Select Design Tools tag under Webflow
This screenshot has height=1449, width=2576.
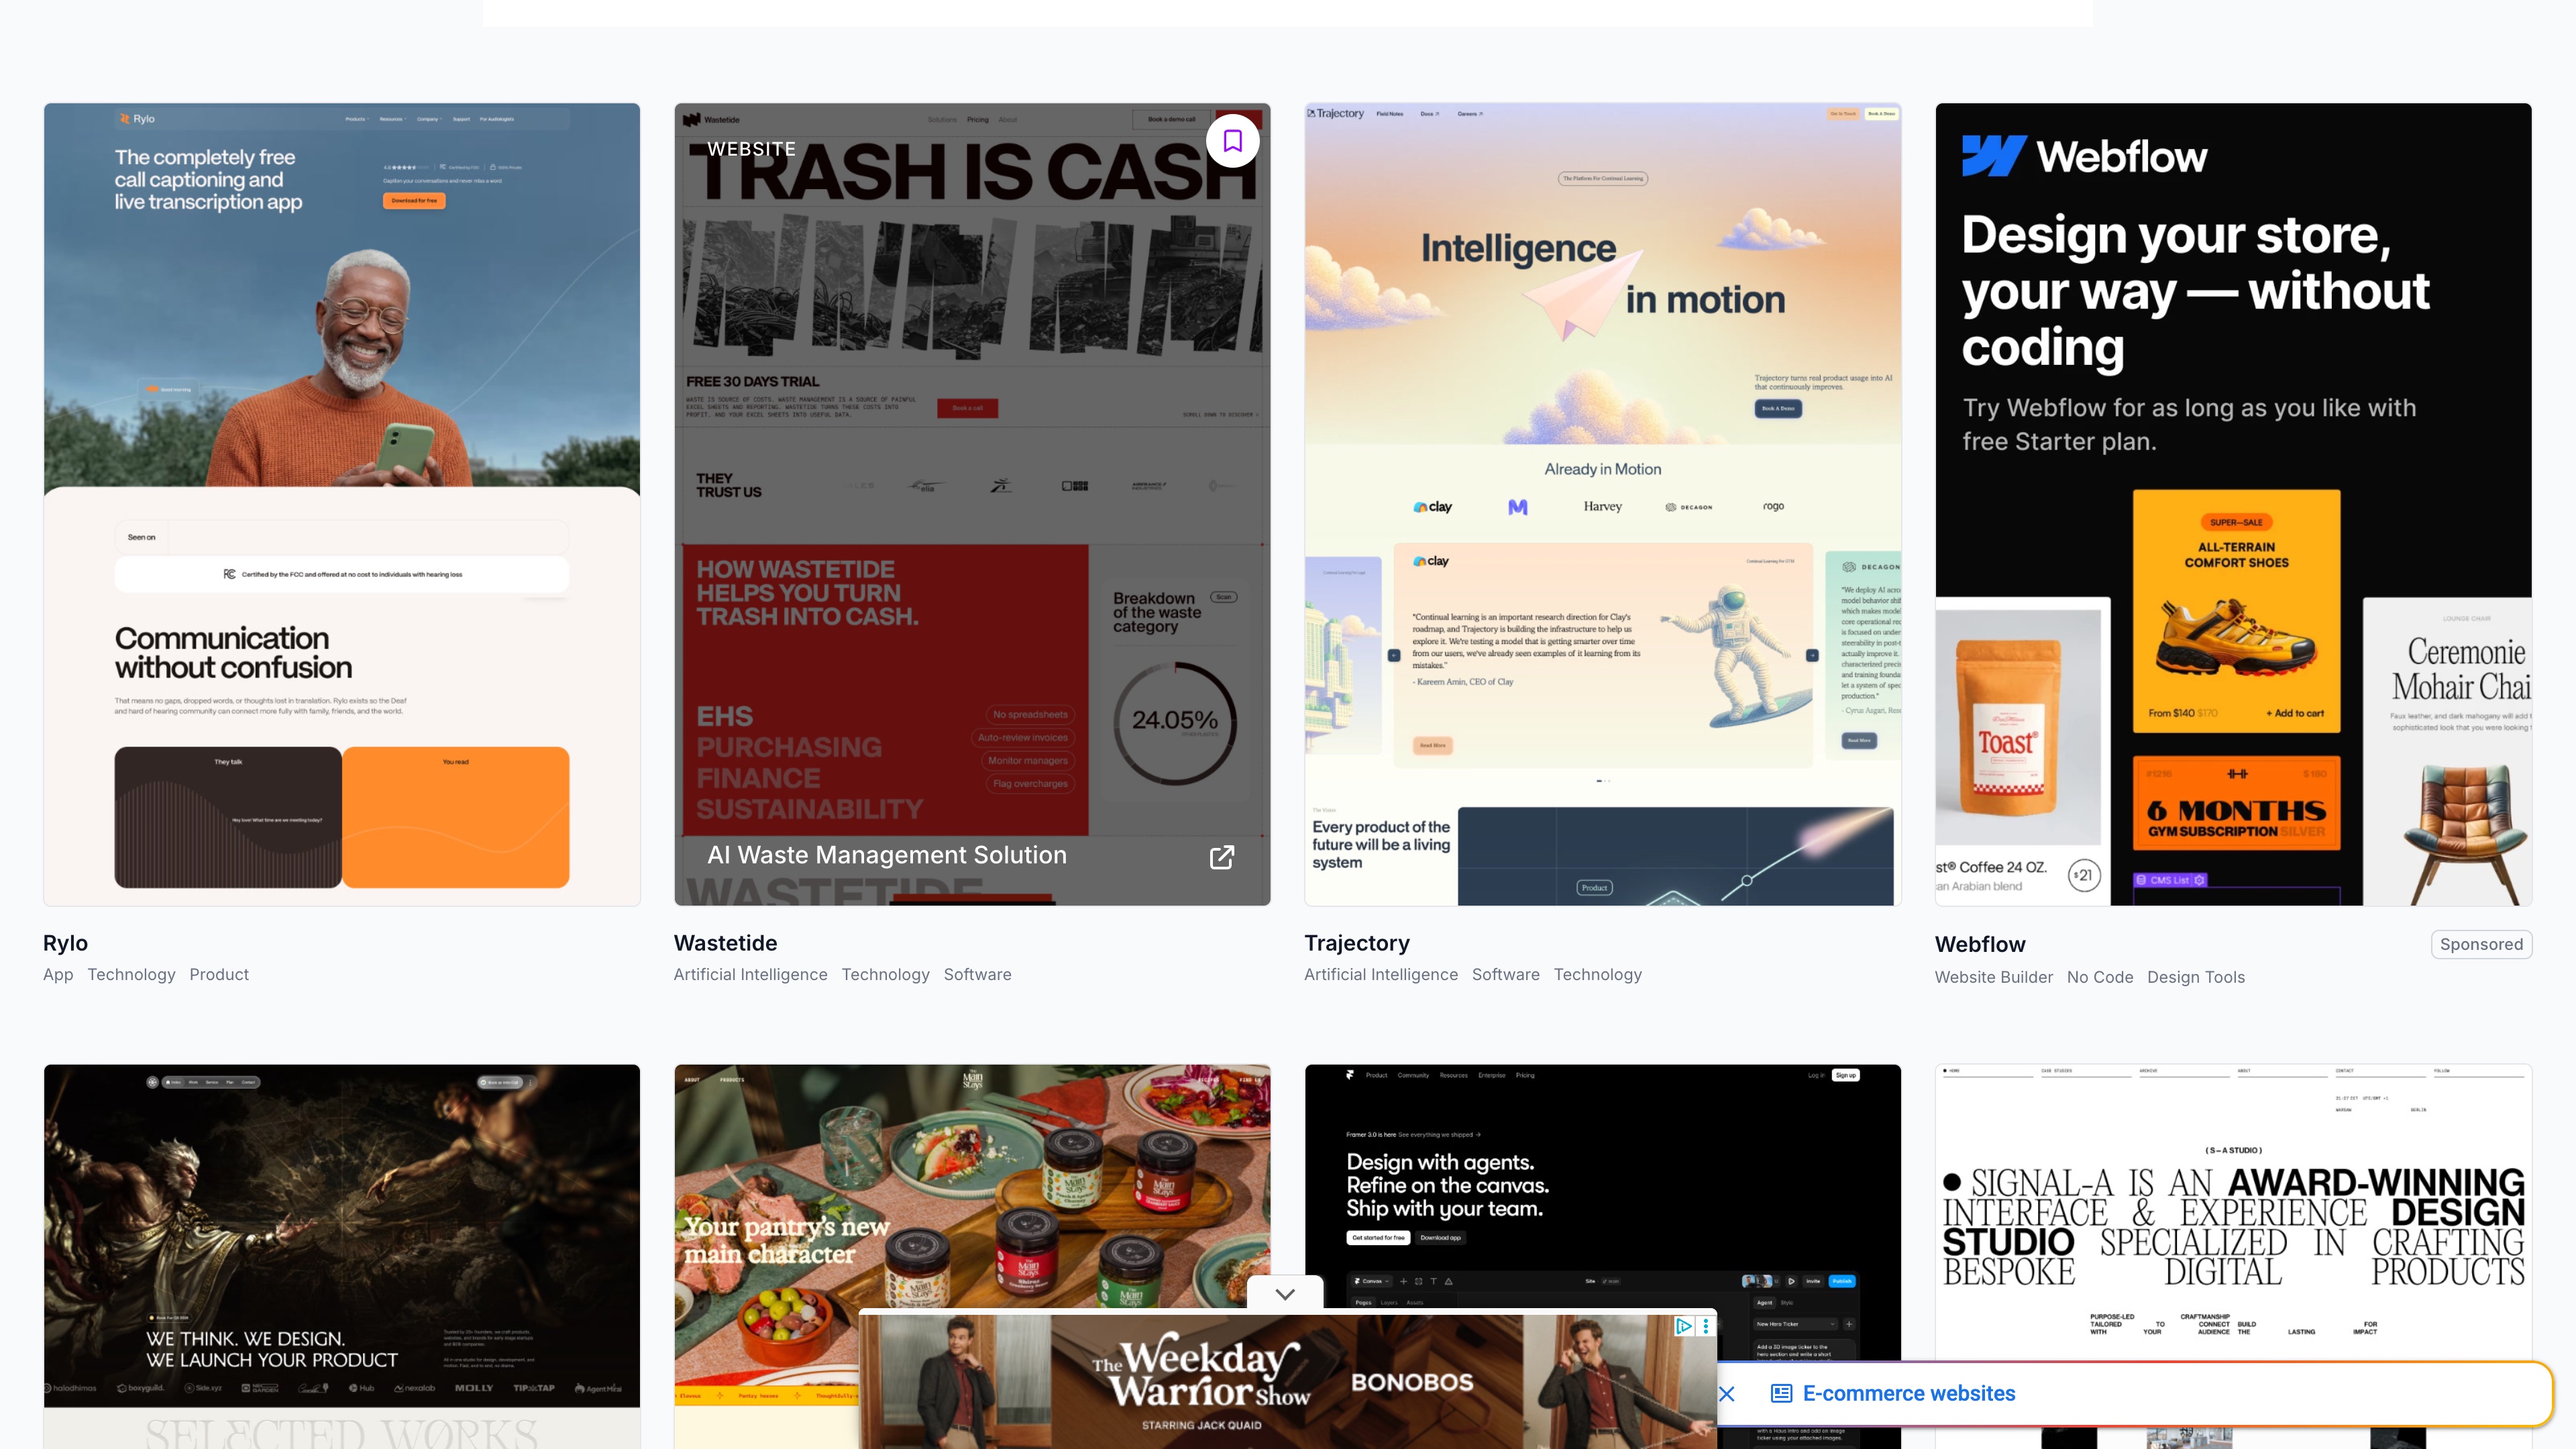[x=2196, y=977]
